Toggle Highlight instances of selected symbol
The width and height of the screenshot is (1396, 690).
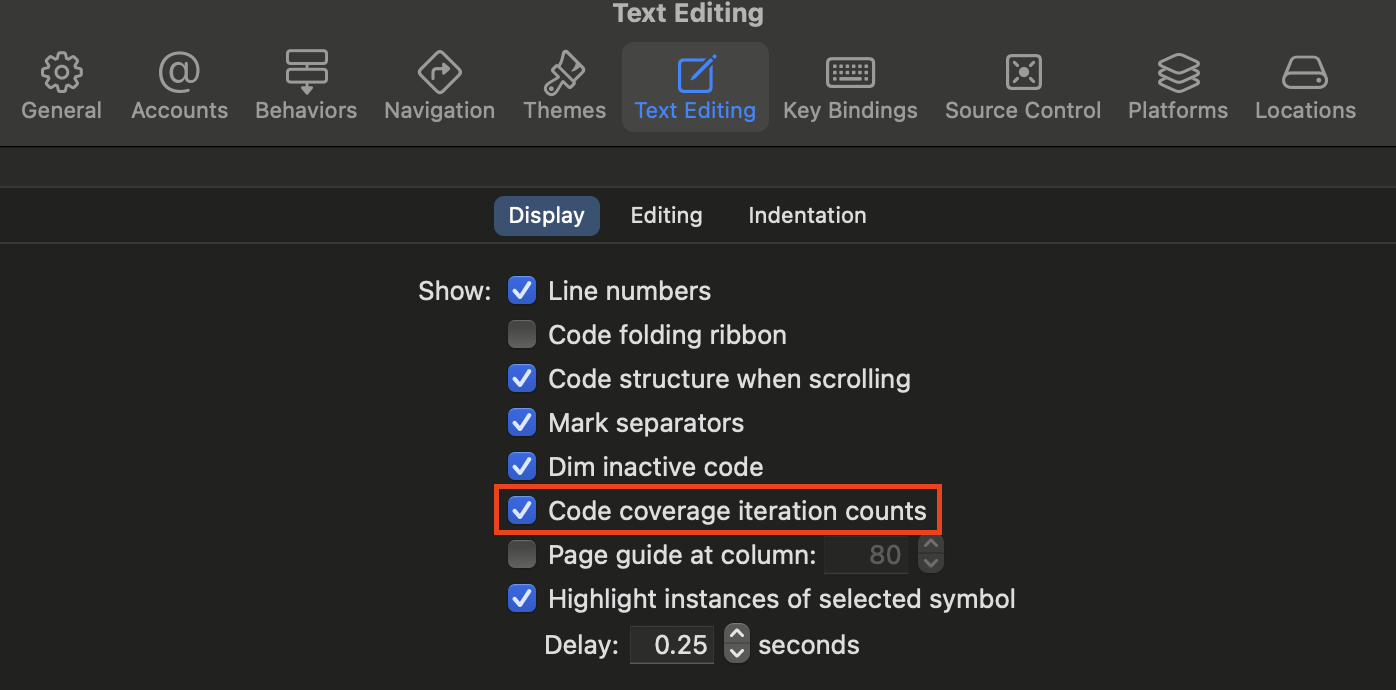522,599
